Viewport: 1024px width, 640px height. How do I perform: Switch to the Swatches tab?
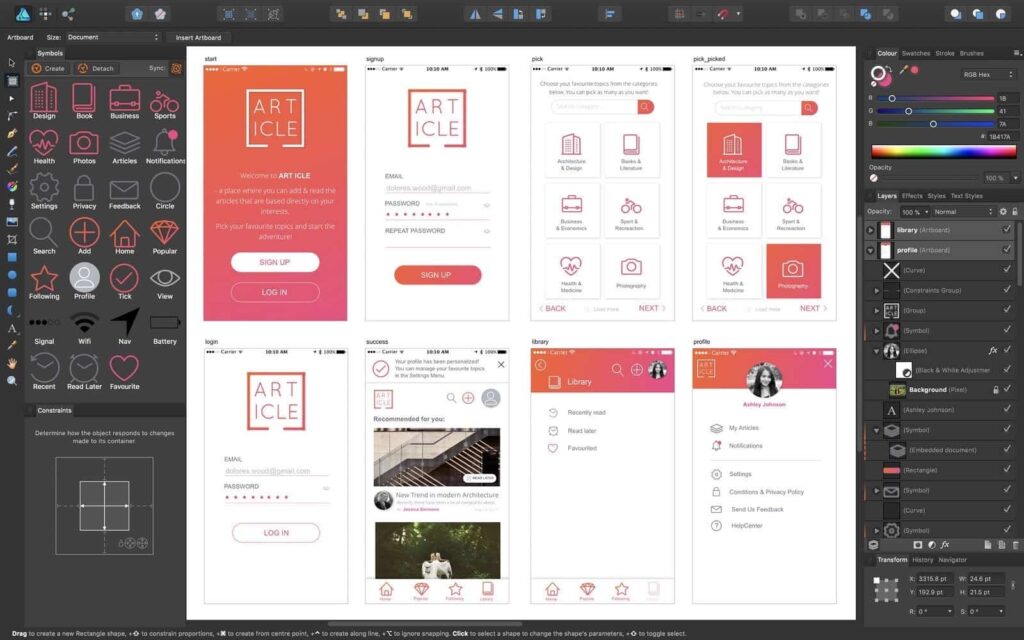click(916, 53)
